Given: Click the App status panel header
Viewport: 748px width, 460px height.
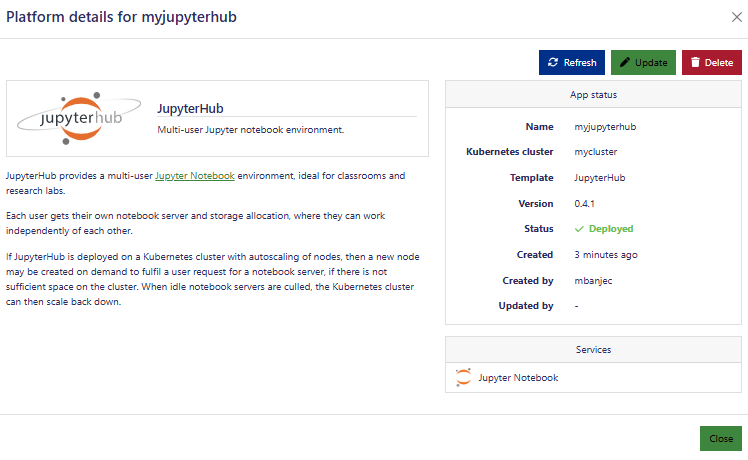Looking at the screenshot, I should click(x=593, y=95).
